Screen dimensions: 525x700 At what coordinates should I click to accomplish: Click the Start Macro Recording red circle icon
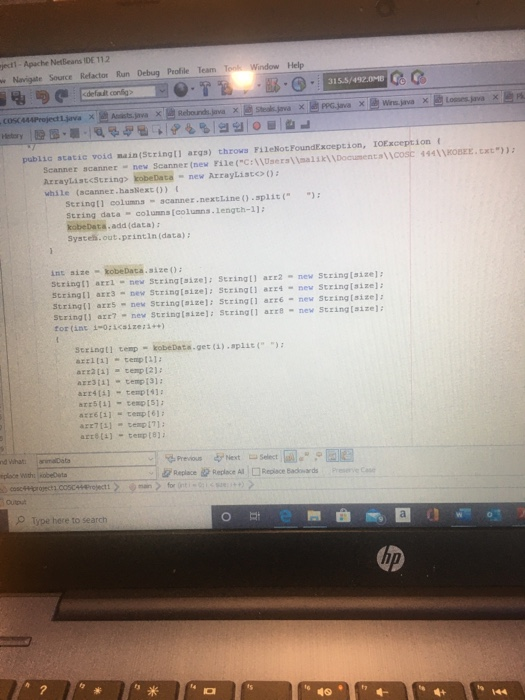click(256, 125)
